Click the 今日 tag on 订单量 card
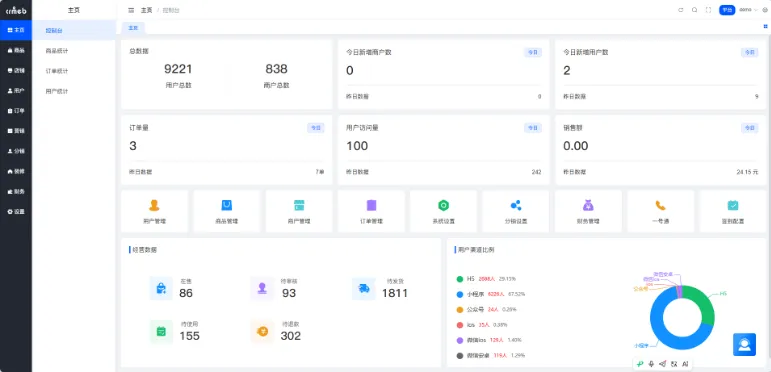Screen dimensions: 771x372 316,128
